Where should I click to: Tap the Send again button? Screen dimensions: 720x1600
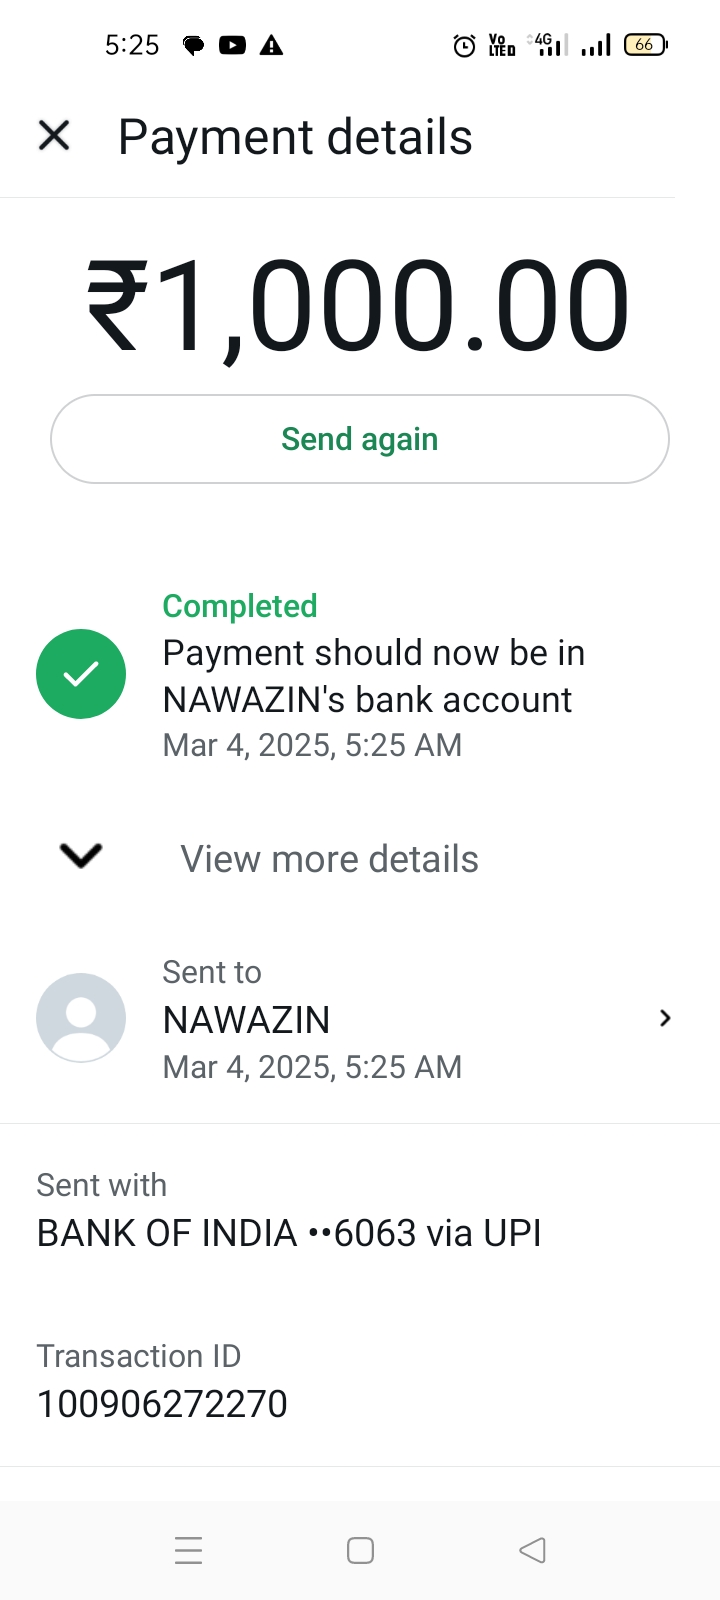click(x=360, y=439)
